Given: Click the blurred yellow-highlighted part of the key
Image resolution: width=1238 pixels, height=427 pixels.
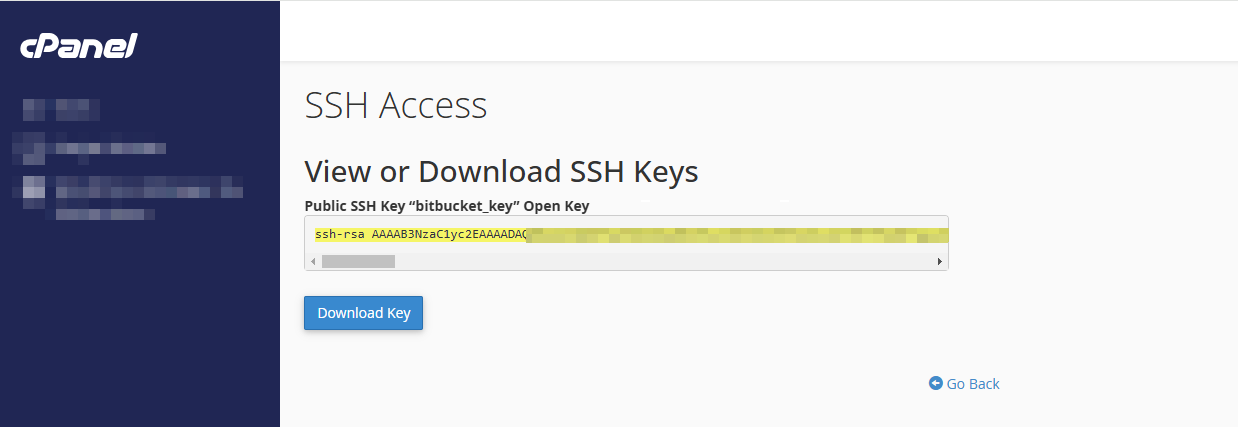Looking at the screenshot, I should coord(737,235).
